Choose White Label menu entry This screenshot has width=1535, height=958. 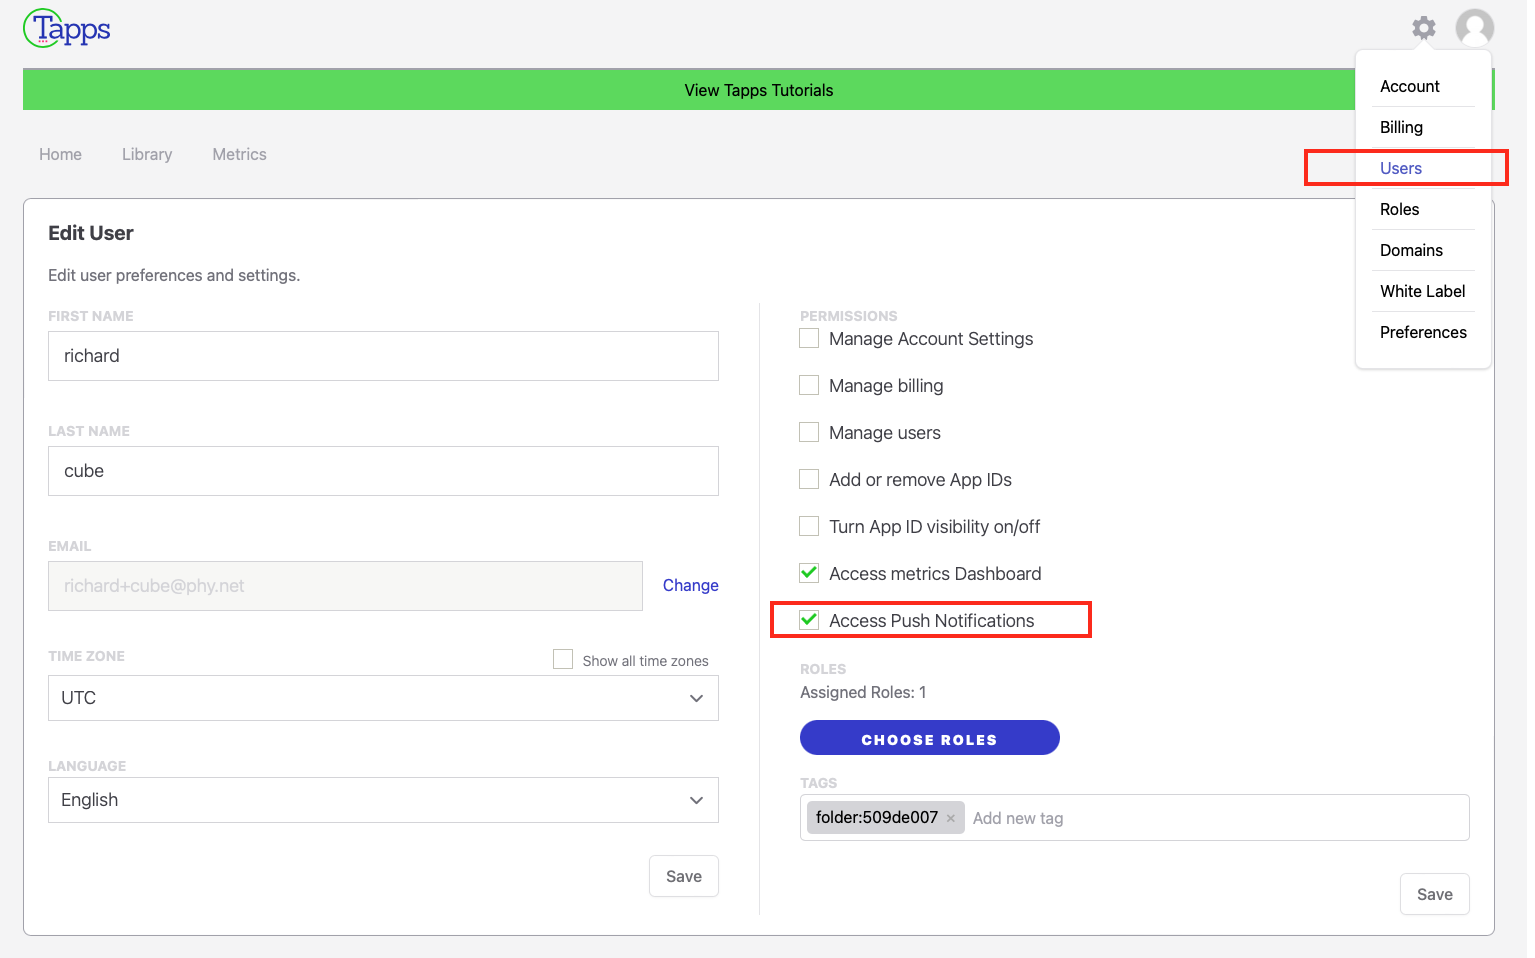[x=1422, y=291]
